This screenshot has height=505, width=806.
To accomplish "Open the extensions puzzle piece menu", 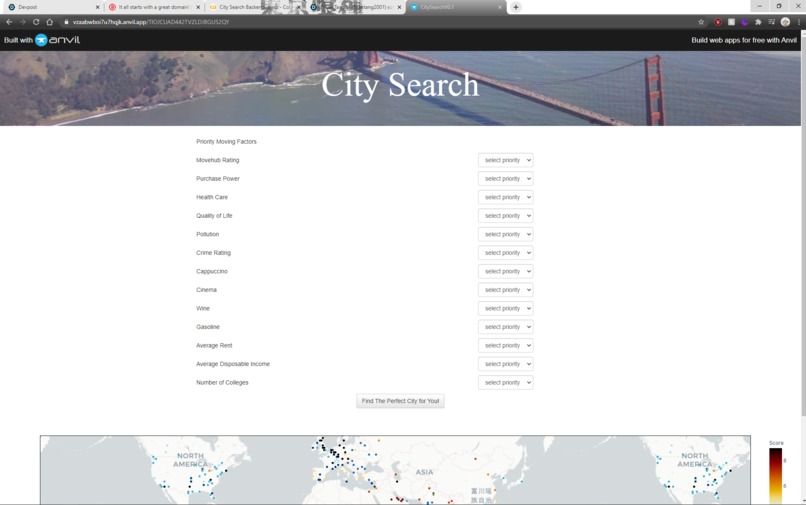I will click(758, 22).
